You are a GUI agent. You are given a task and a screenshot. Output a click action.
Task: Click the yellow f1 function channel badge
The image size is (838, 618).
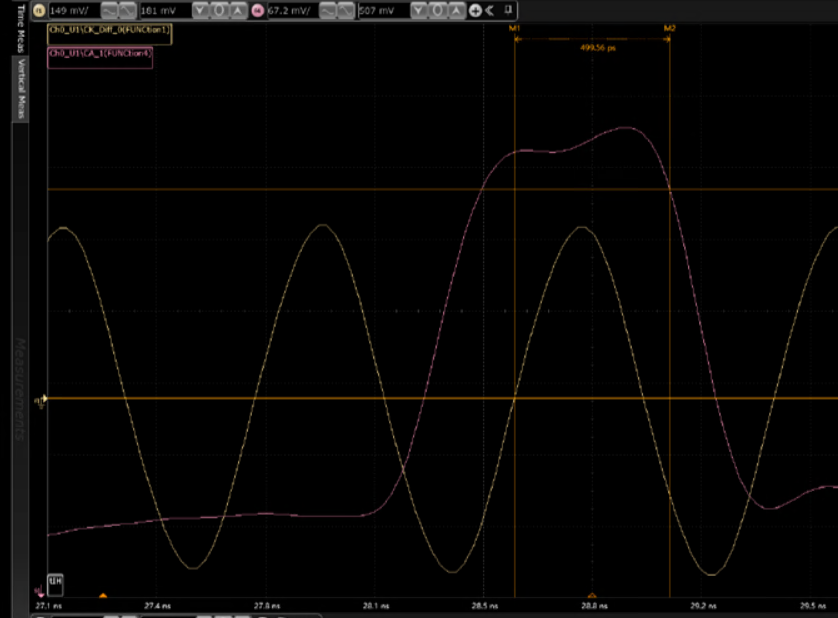39,11
